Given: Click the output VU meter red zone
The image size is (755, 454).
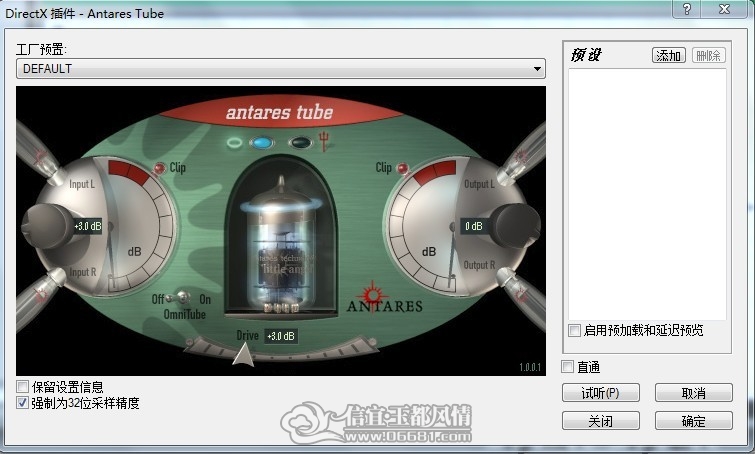Looking at the screenshot, I should [434, 172].
